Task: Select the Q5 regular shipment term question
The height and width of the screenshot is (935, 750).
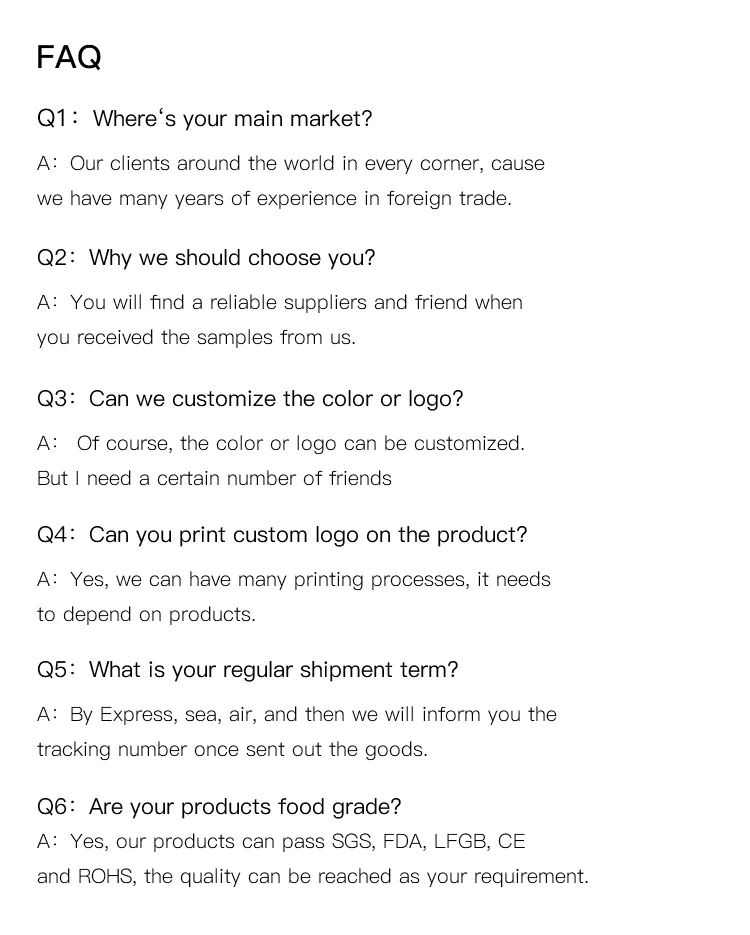Action: [x=248, y=670]
